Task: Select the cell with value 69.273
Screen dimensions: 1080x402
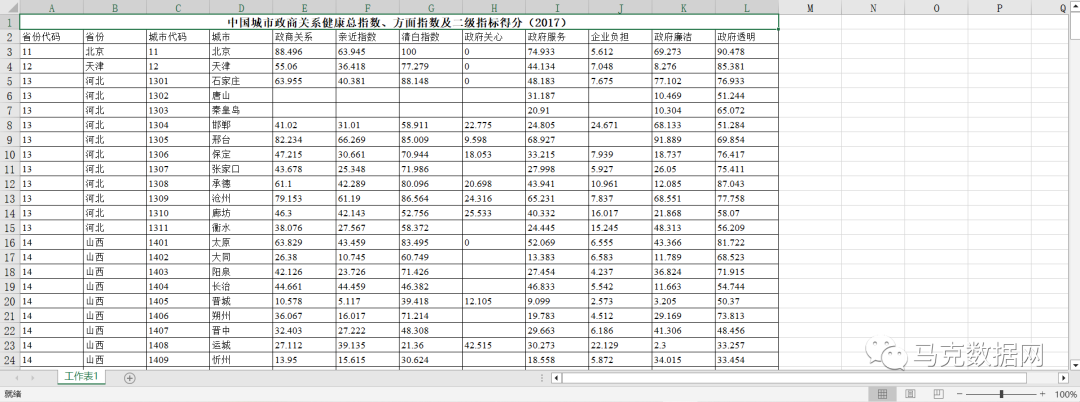Action: (x=683, y=52)
